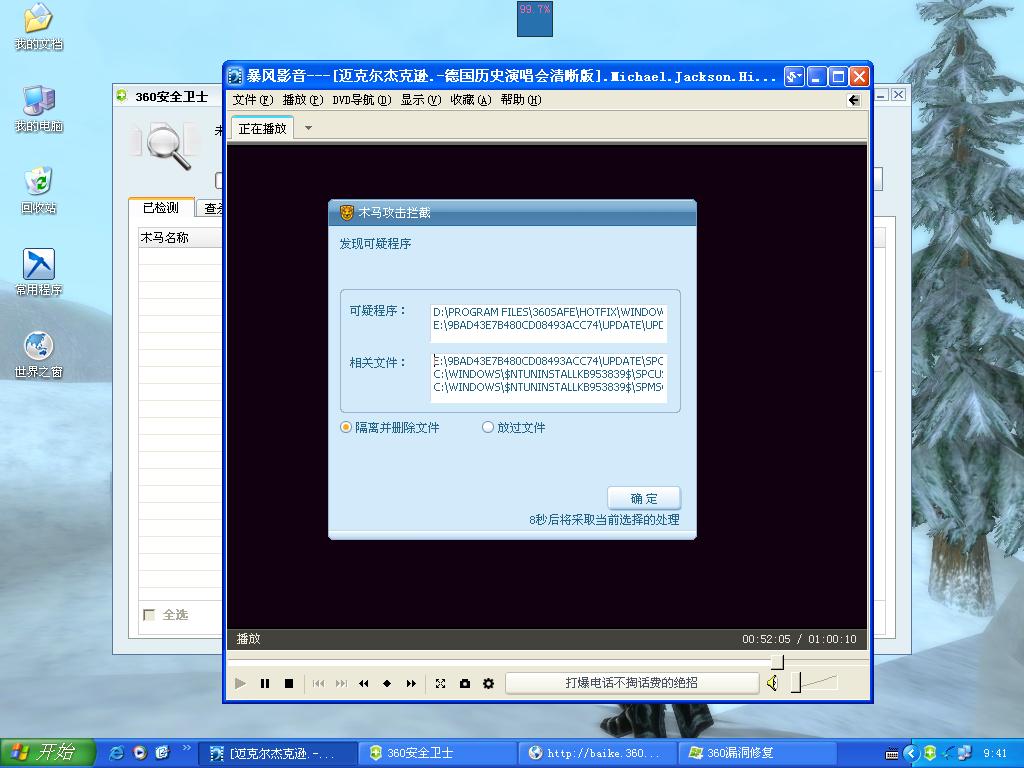1024x768 pixels.
Task: Click the 99.7% floating widget at top
Action: [535, 19]
